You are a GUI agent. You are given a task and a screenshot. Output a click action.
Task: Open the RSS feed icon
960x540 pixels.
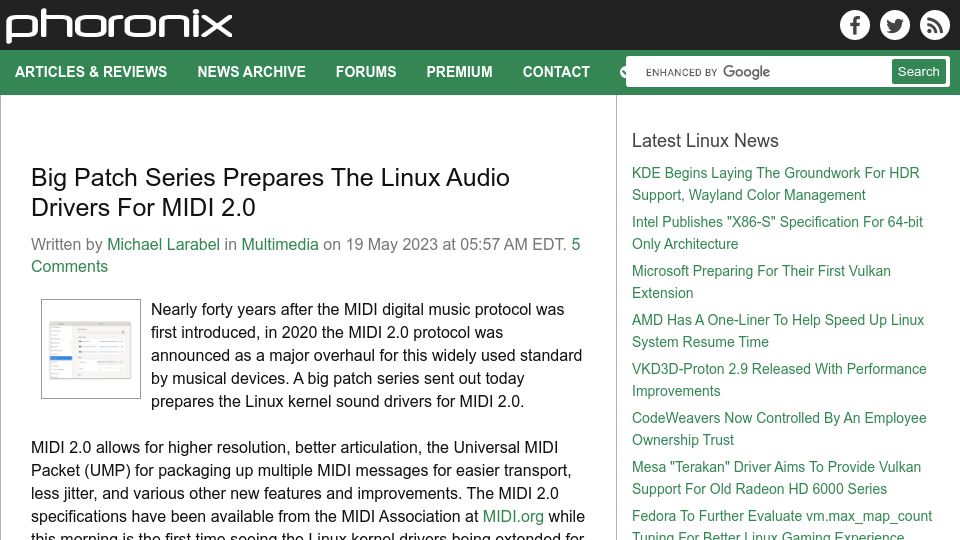[x=934, y=25]
